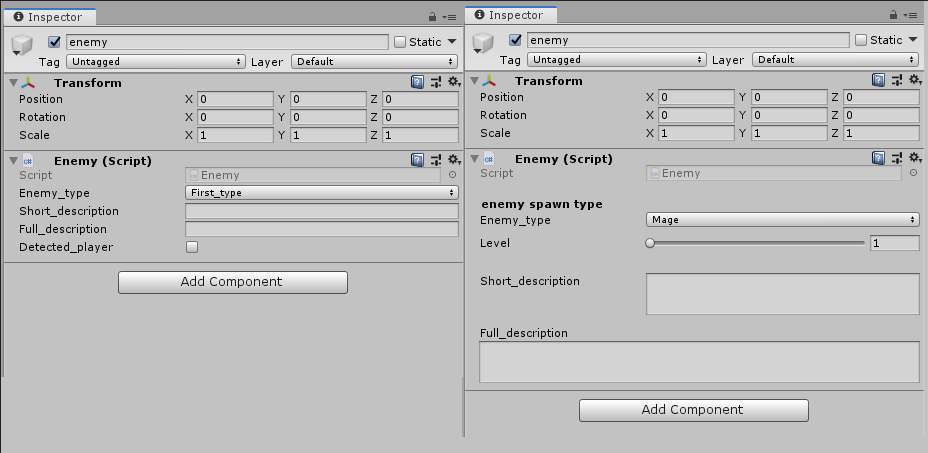Open Transform help icon in left Inspector
The height and width of the screenshot is (453, 928).
coord(417,82)
